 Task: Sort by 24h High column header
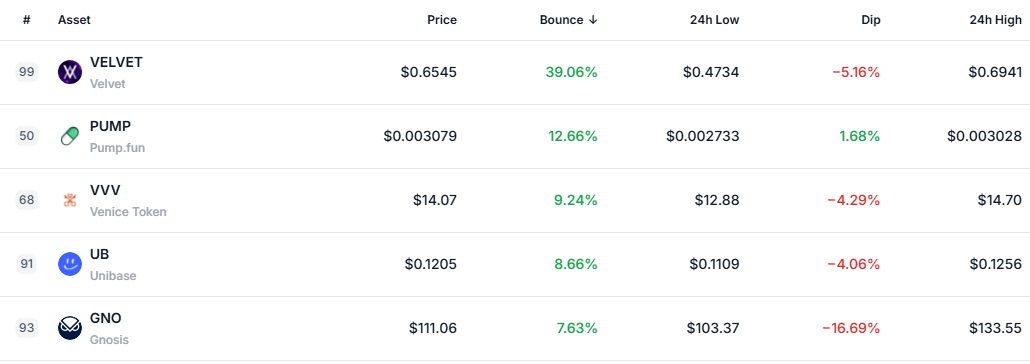[996, 20]
